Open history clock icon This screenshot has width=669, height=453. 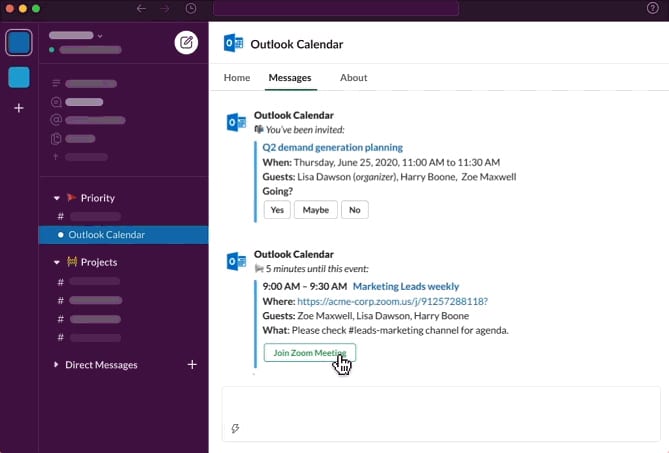pos(191,8)
